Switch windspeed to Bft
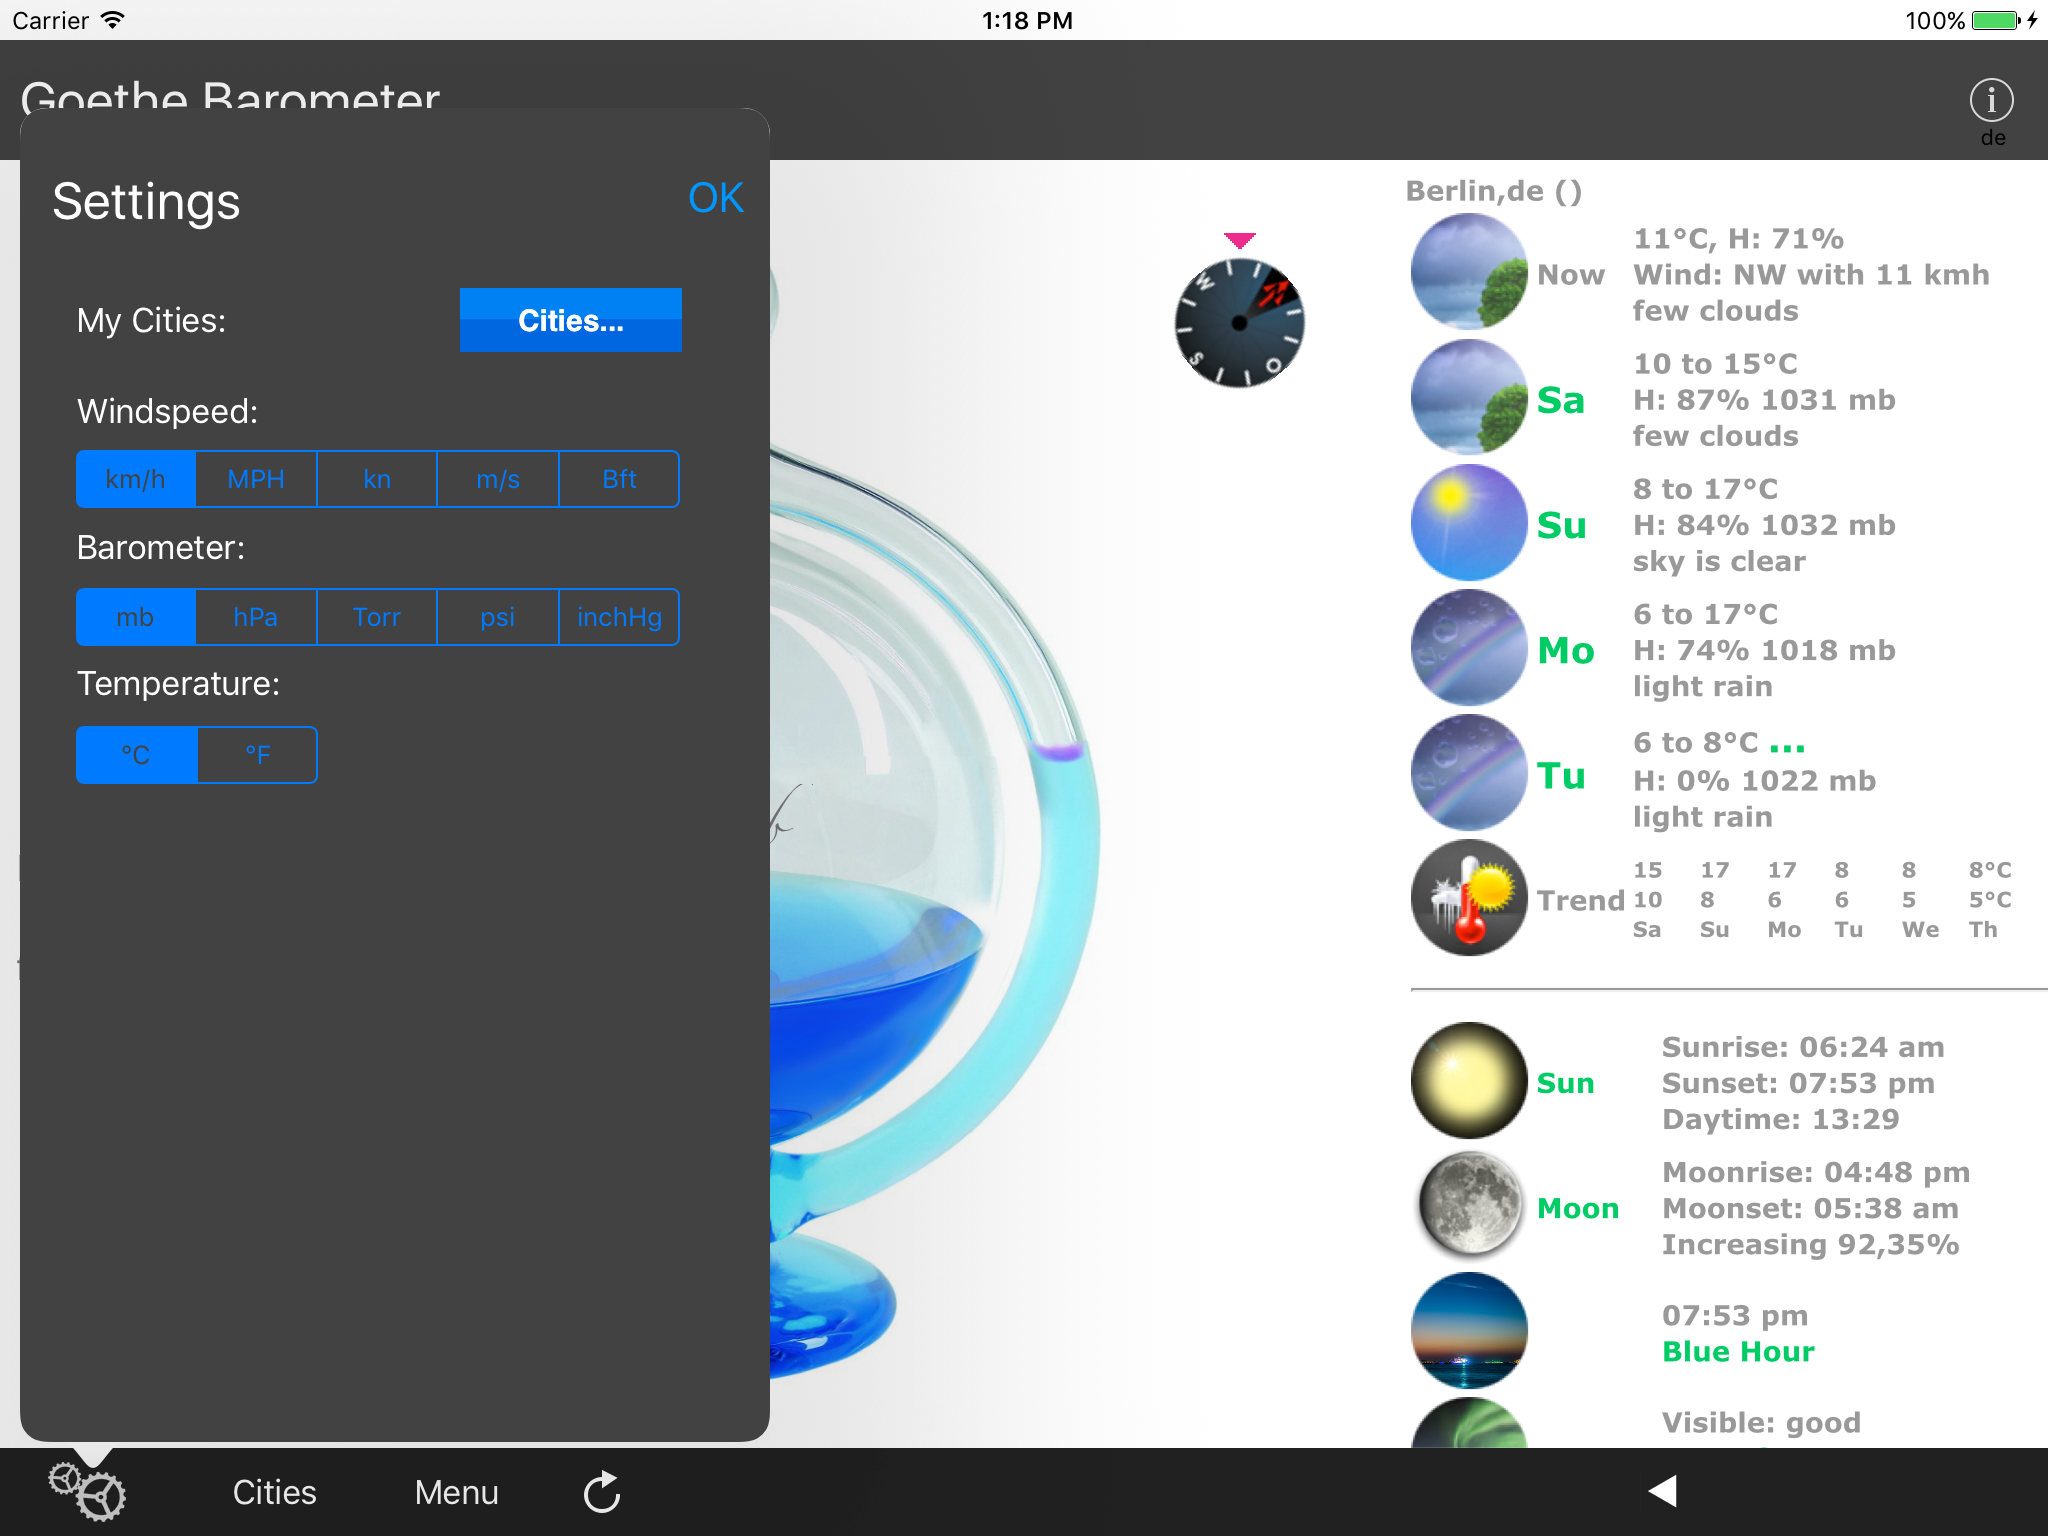The image size is (2048, 1536). (x=619, y=480)
